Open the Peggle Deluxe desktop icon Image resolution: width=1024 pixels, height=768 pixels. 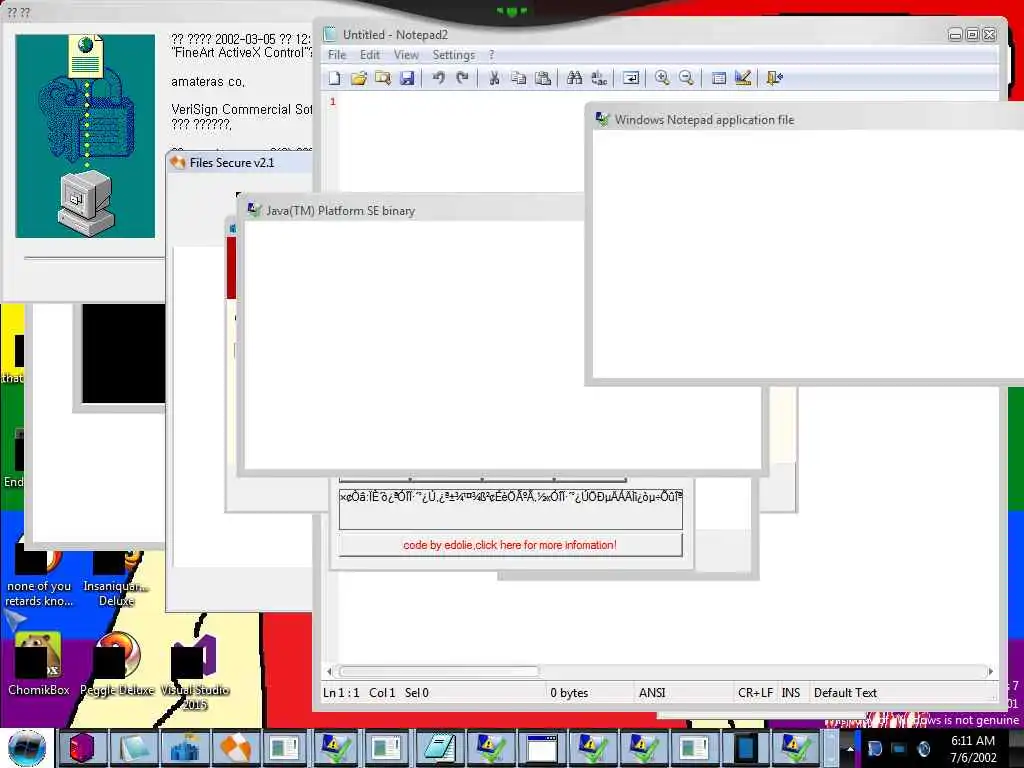click(117, 664)
